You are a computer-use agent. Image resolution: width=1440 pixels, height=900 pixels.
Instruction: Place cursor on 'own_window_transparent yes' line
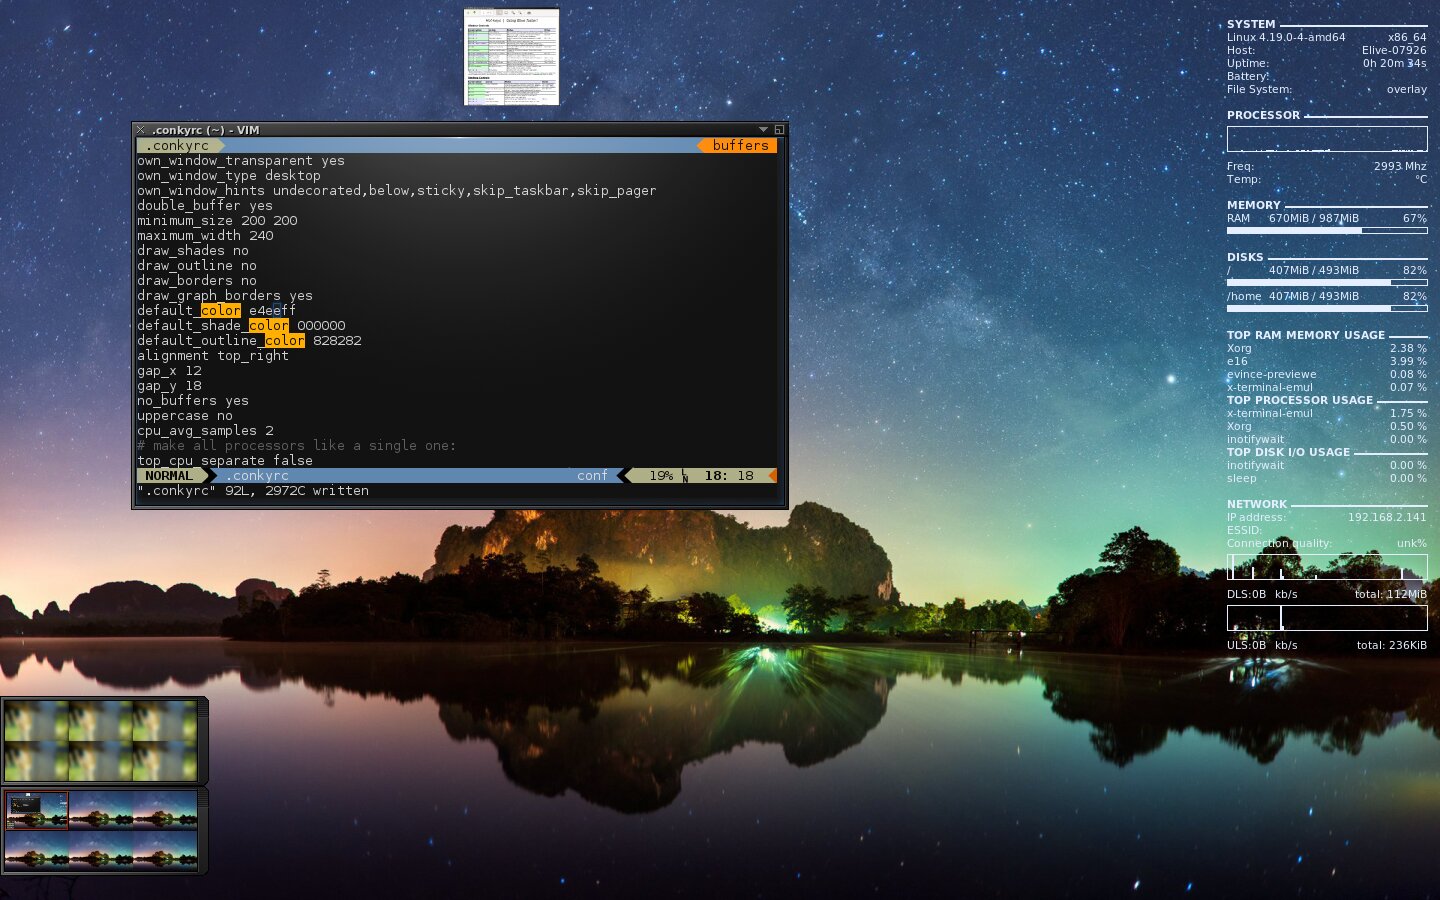(241, 161)
